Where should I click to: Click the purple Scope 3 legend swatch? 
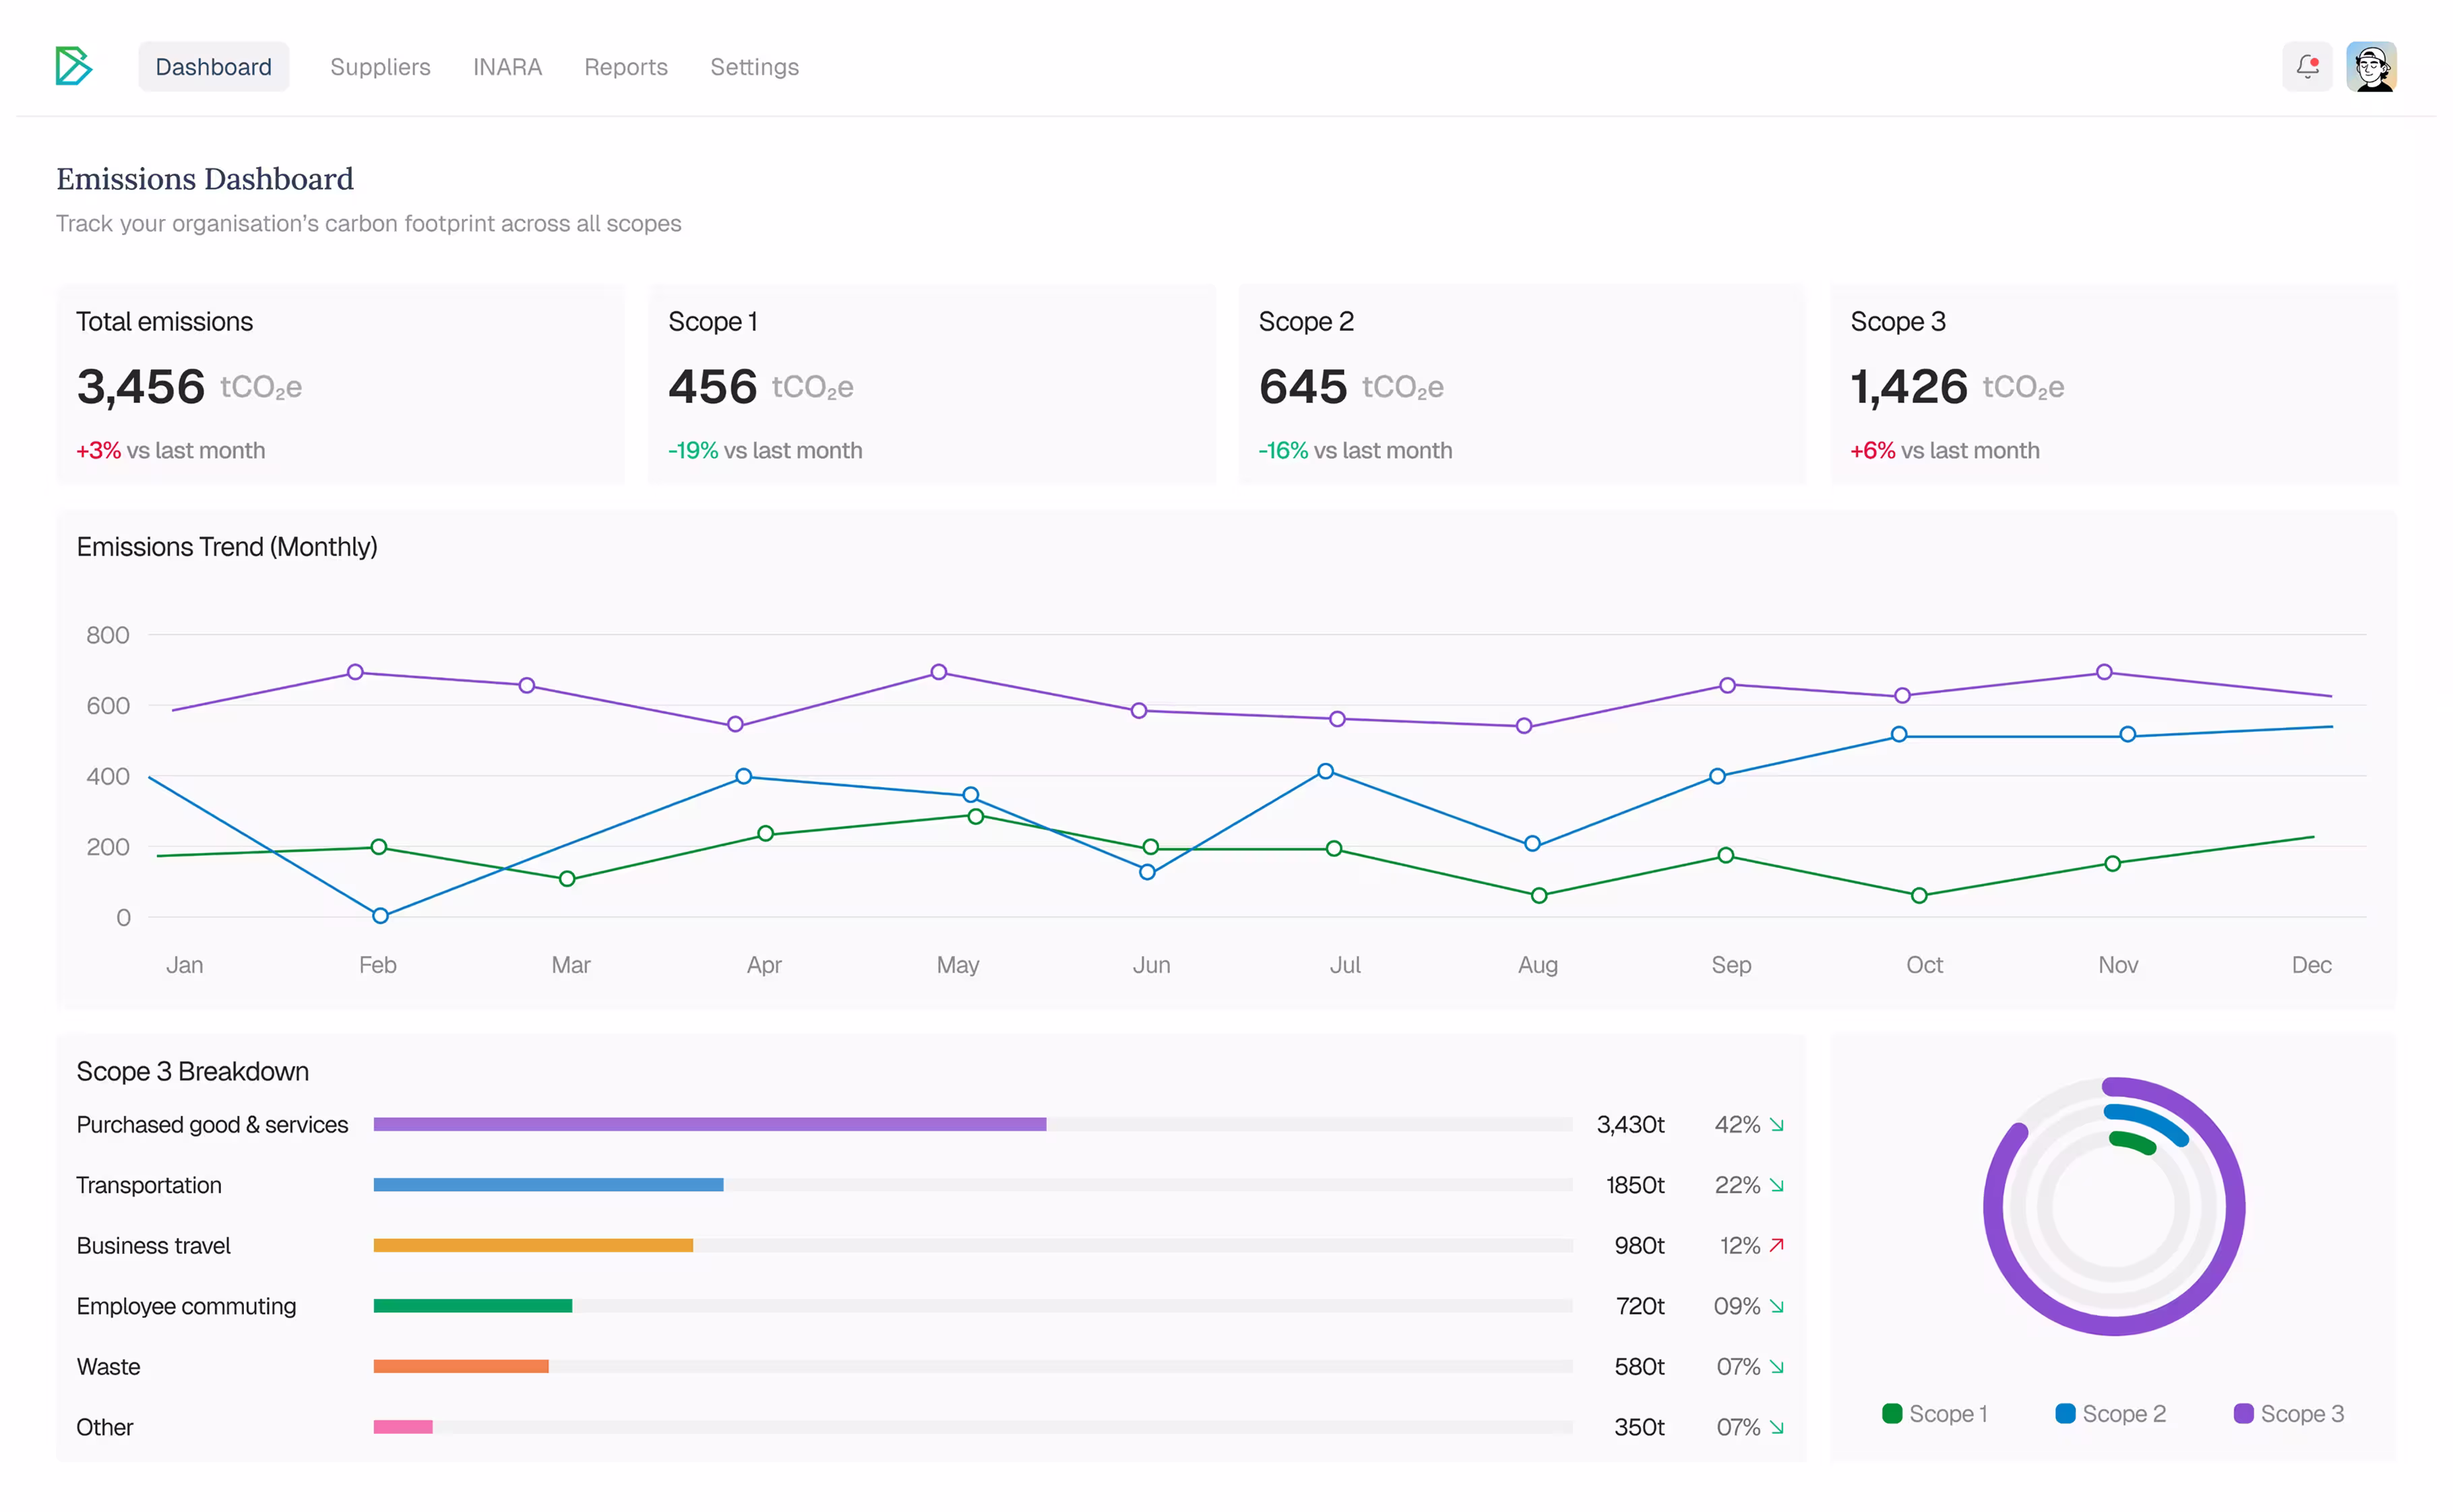2243,1413
